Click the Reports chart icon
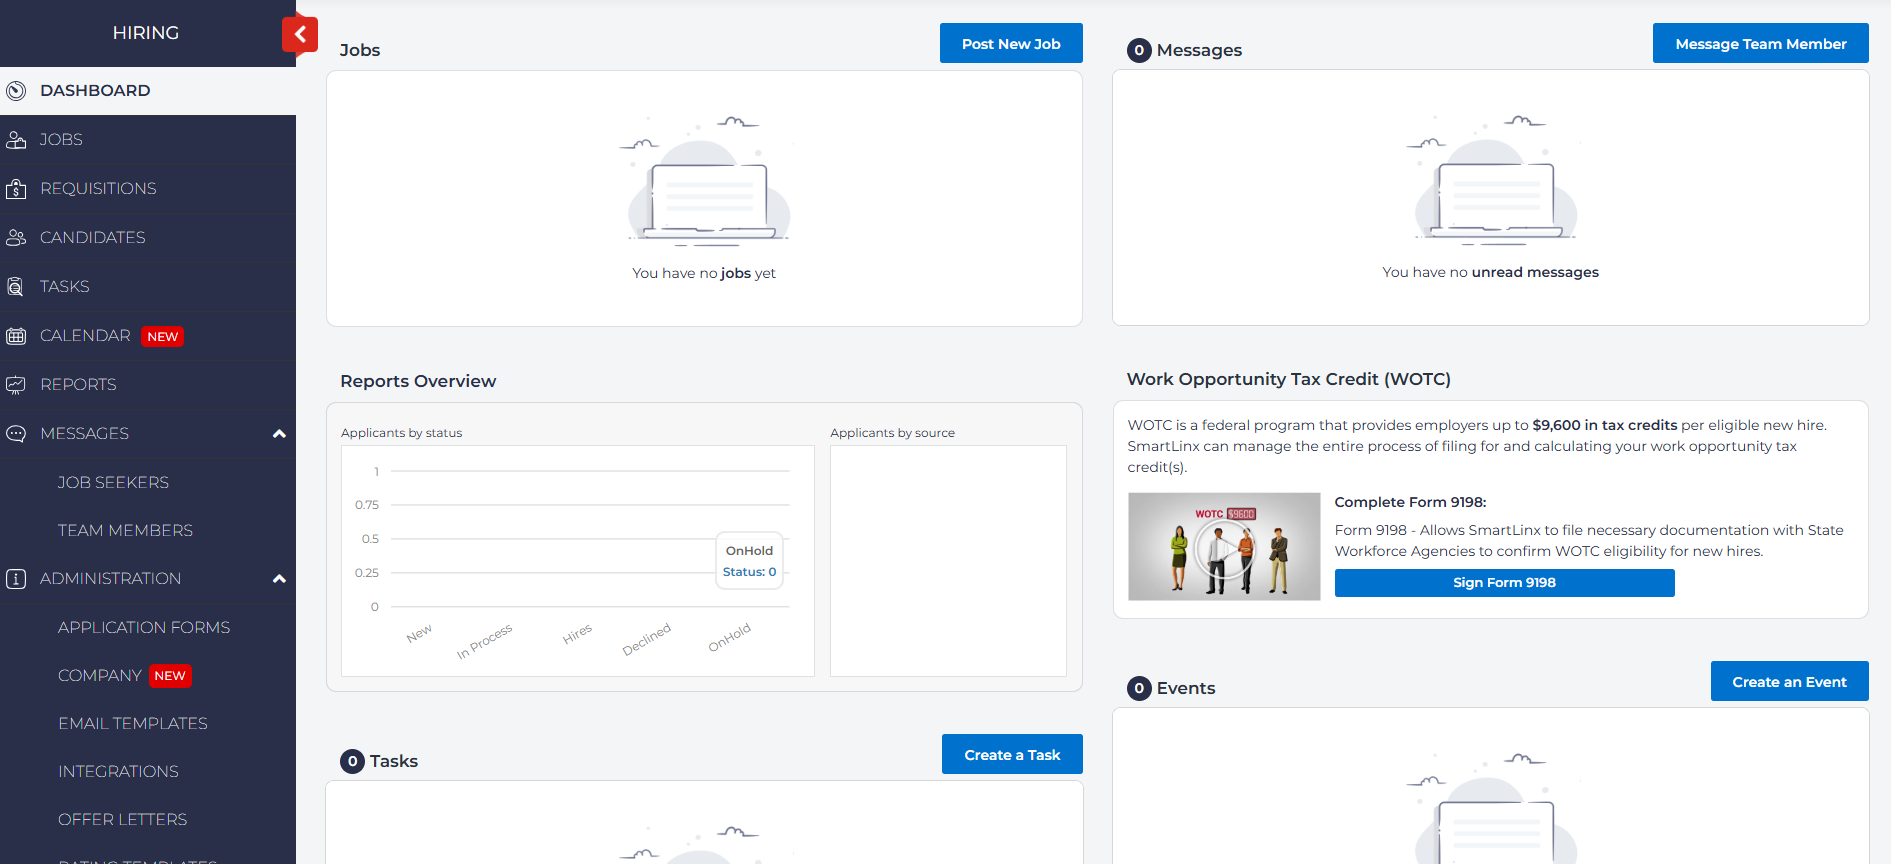Image resolution: width=1891 pixels, height=864 pixels. [16, 385]
